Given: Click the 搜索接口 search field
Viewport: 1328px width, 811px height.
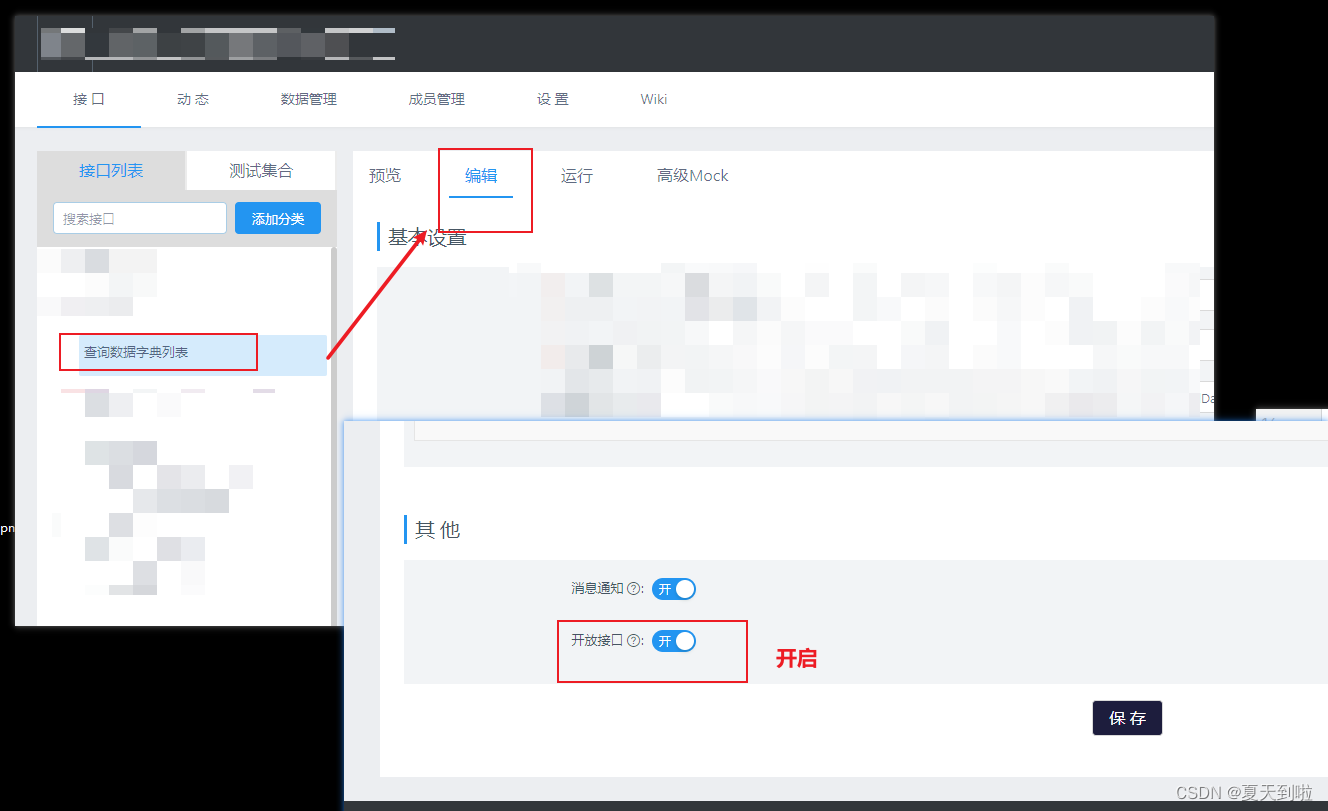Looking at the screenshot, I should click(x=139, y=217).
